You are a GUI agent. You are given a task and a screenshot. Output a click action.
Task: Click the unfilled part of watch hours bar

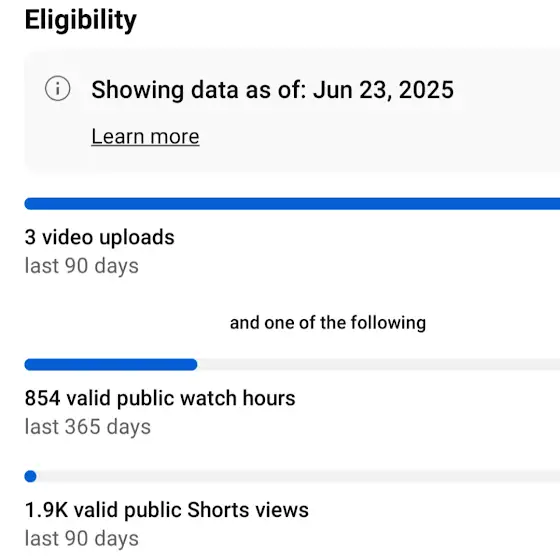point(379,365)
